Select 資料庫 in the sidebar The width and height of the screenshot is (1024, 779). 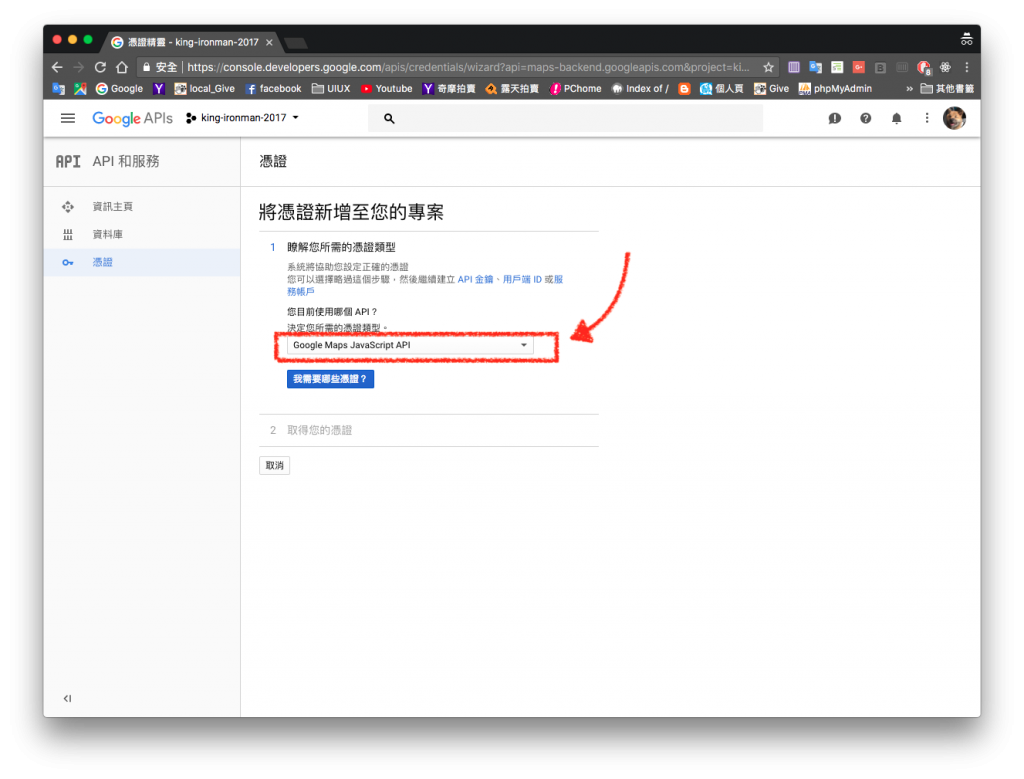click(x=142, y=234)
